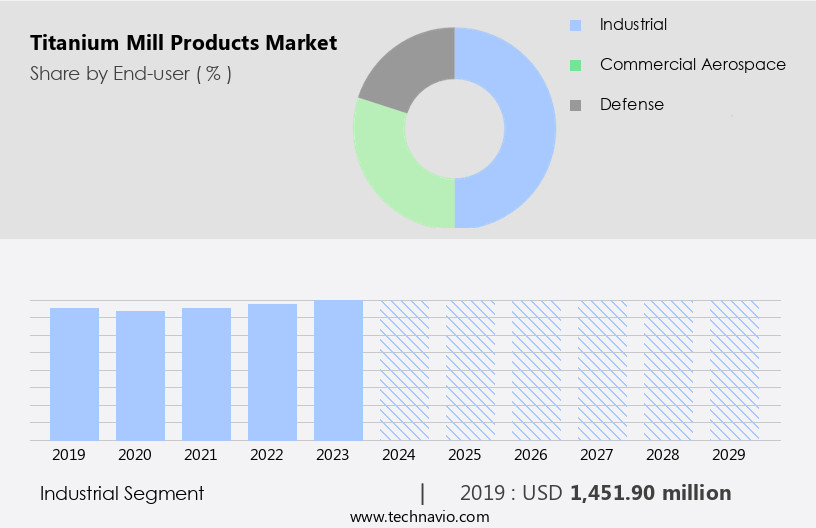Click the Titanium Mill Products Market title
Image resolution: width=816 pixels, height=528 pixels.
tap(183, 43)
